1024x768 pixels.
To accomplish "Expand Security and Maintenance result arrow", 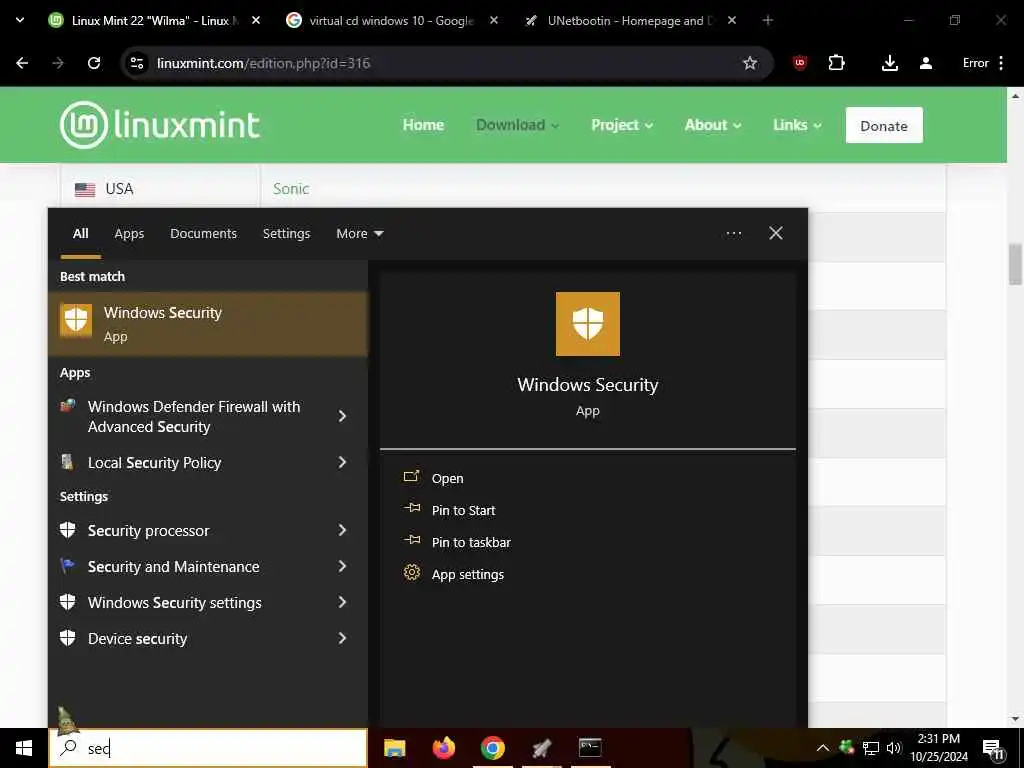I will pyautogui.click(x=342, y=566).
